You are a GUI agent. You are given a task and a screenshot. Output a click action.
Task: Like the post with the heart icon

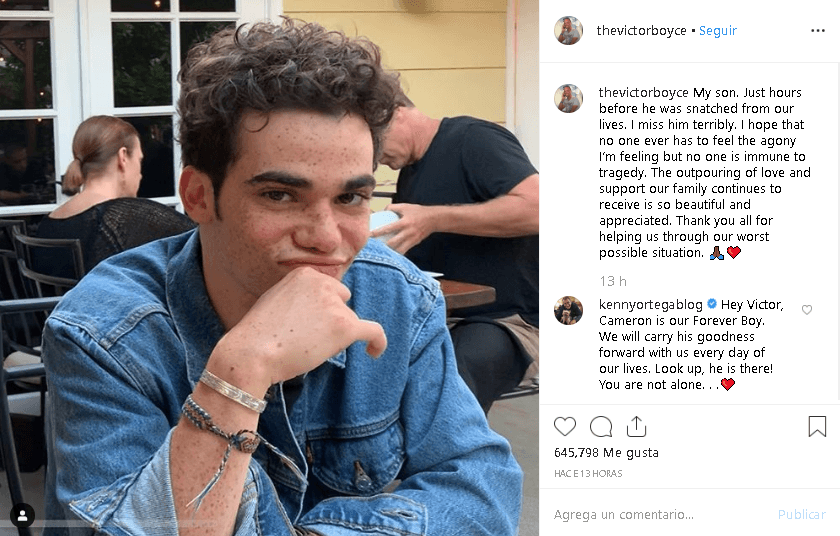(x=565, y=427)
